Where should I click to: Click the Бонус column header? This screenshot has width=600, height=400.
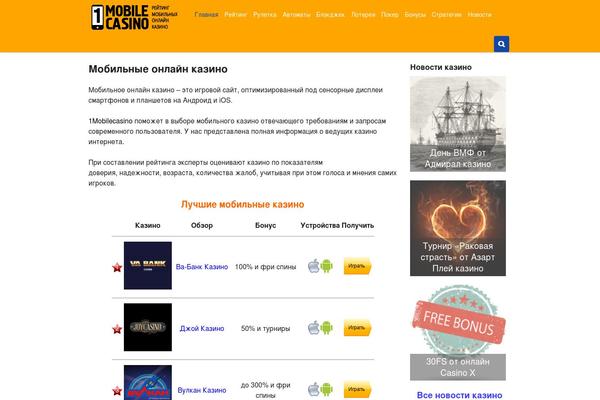pos(266,225)
